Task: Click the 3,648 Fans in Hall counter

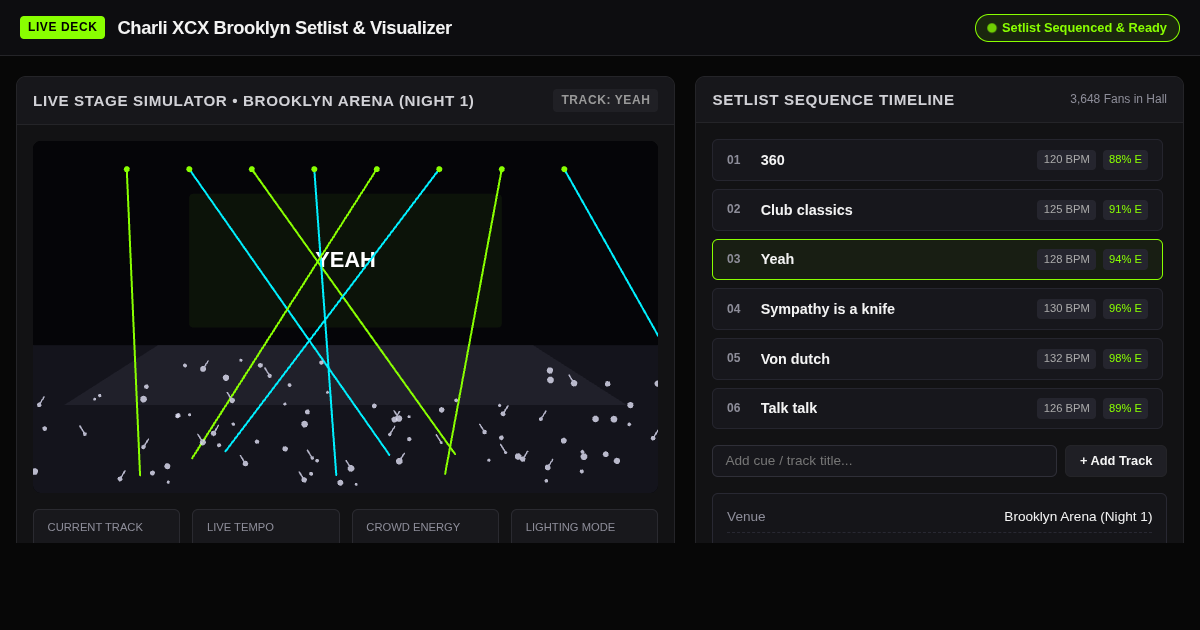Action: pos(1118,99)
